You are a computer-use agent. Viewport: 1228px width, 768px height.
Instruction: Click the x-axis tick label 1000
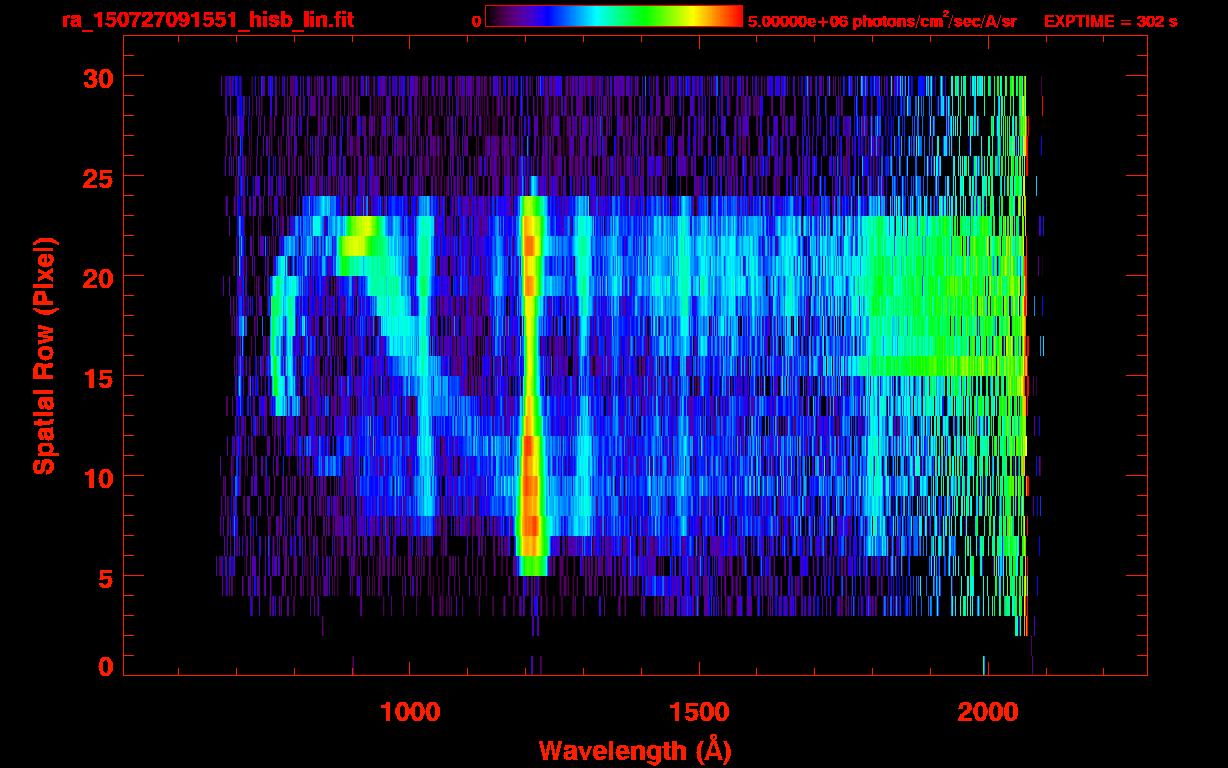tap(410, 712)
